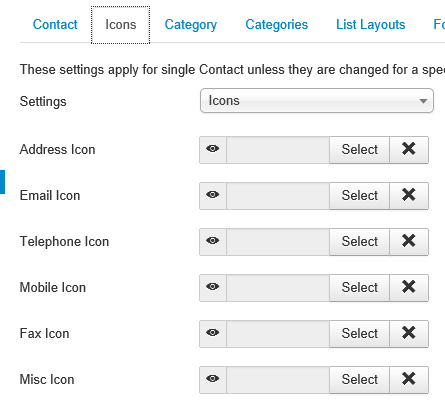Clear the Email Icon with X button
Viewport: 445px width, 403px height.
(409, 196)
